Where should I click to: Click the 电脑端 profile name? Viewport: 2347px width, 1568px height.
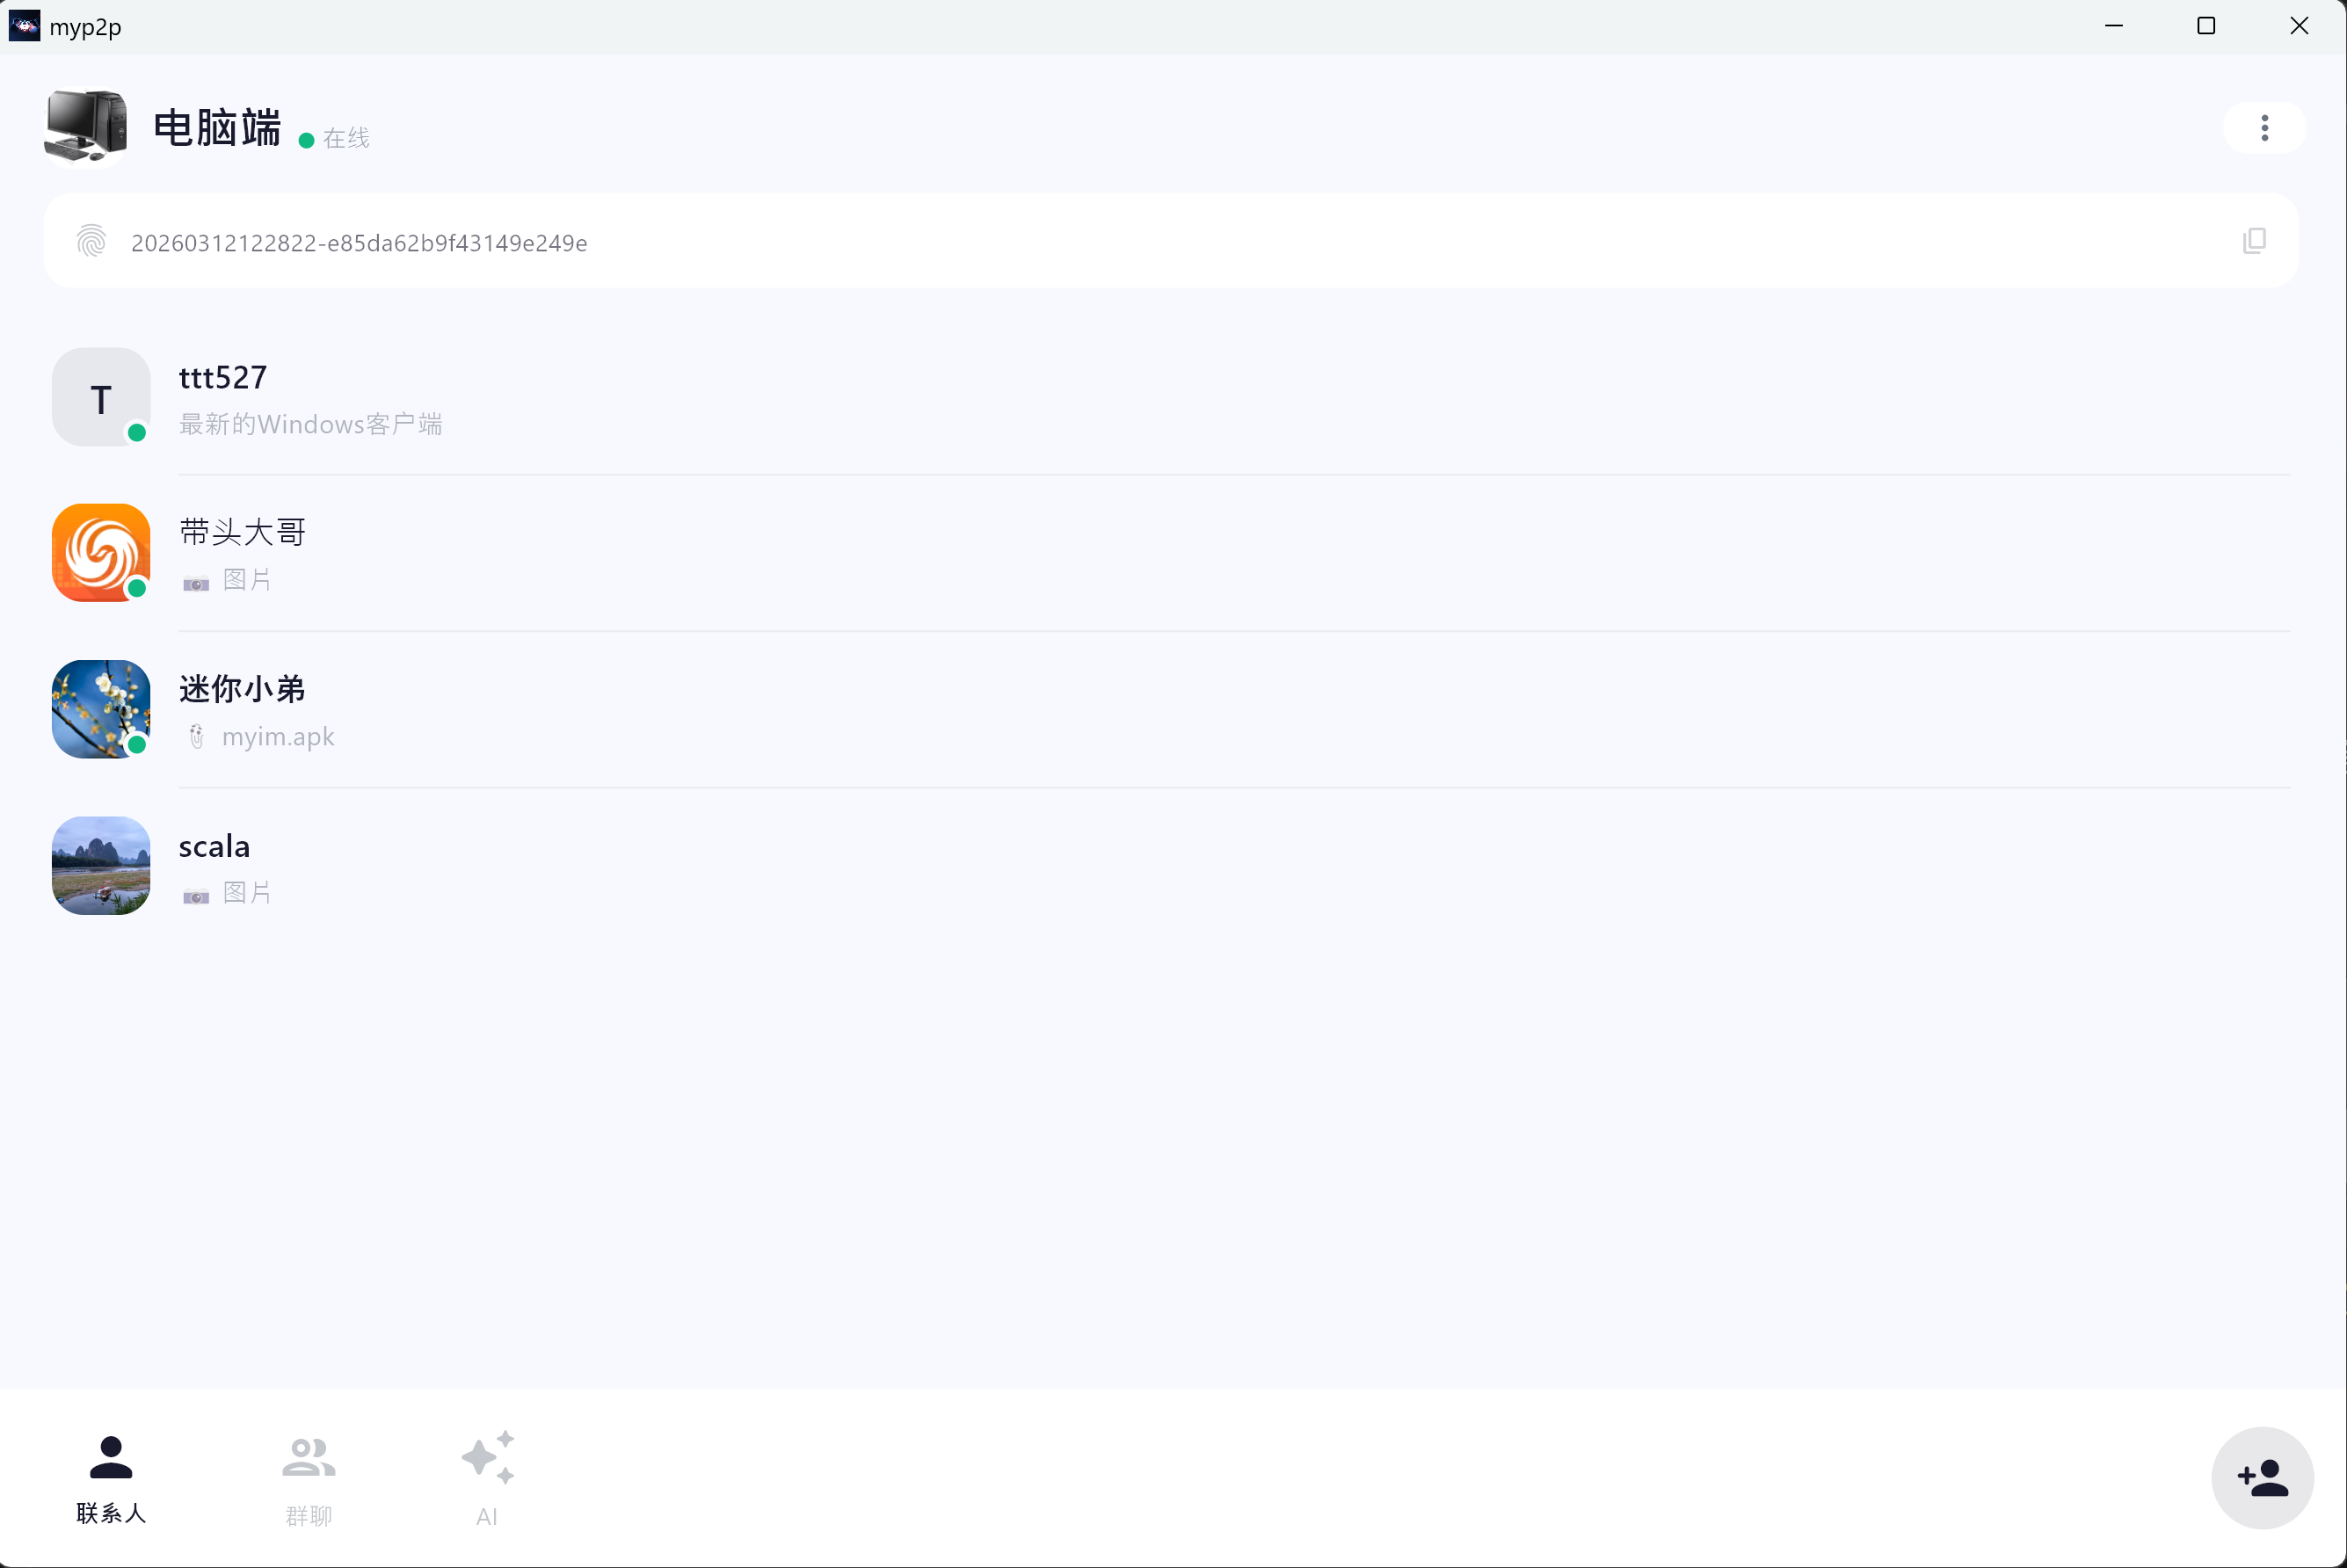[217, 128]
